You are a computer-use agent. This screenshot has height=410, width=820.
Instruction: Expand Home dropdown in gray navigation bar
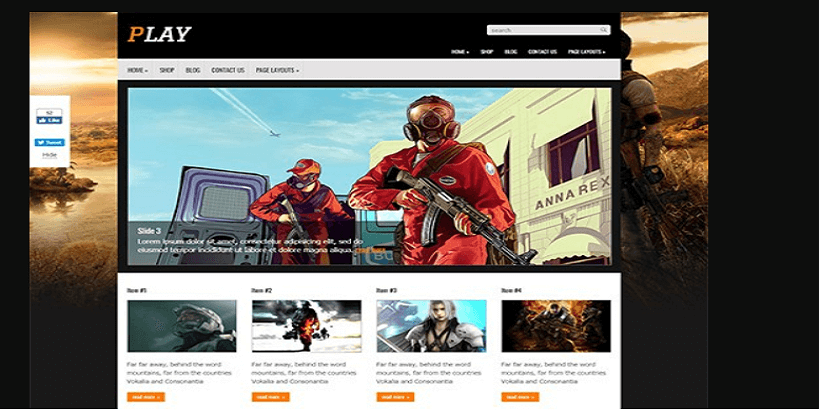pyautogui.click(x=138, y=70)
